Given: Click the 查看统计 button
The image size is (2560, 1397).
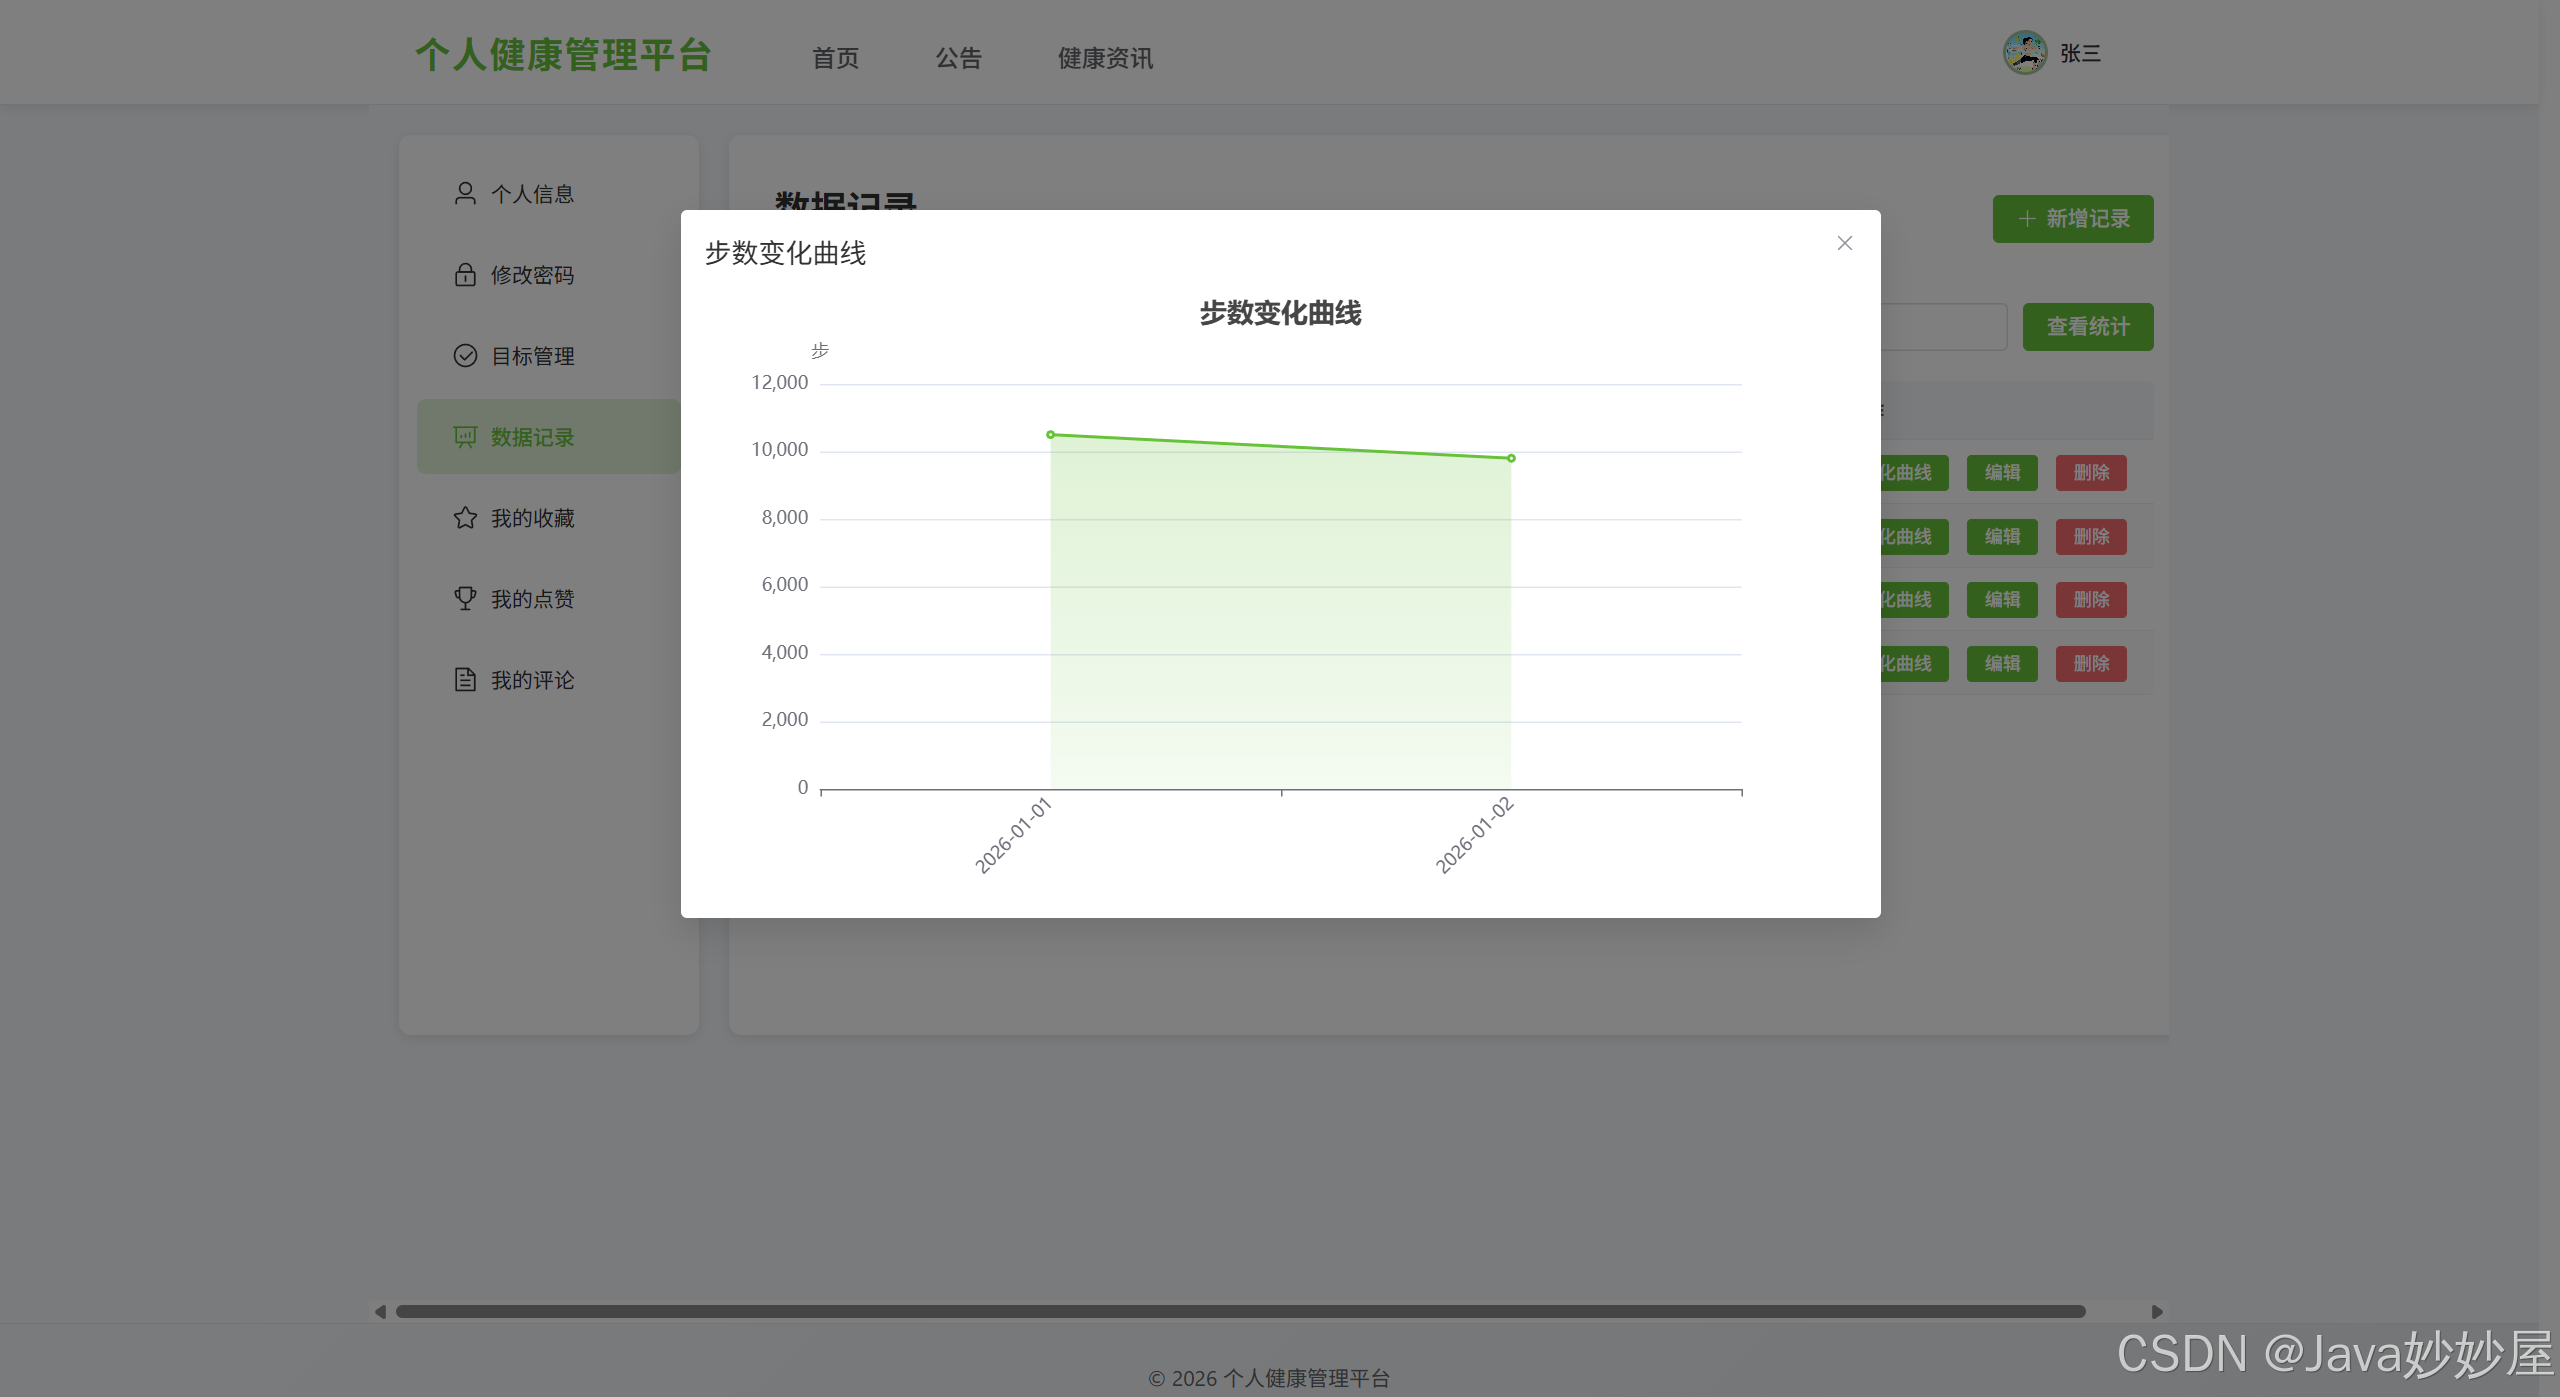Looking at the screenshot, I should [x=2088, y=327].
